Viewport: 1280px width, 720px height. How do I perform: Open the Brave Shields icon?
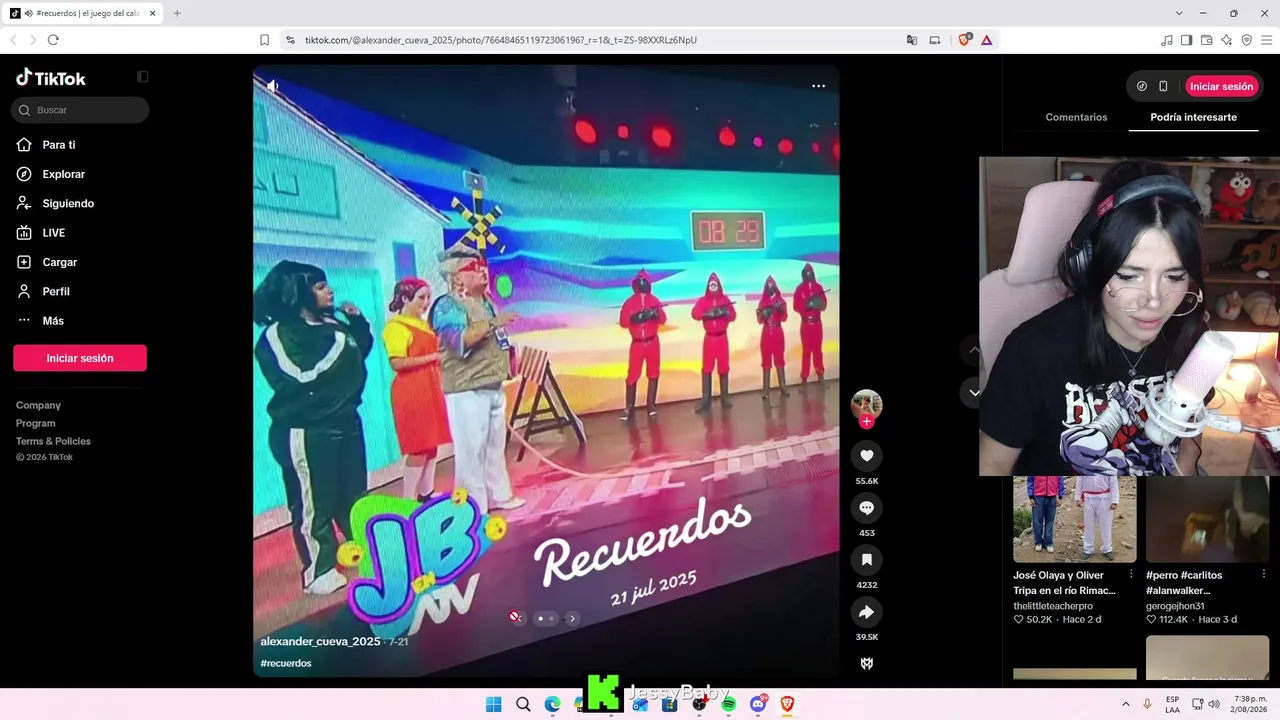(964, 40)
